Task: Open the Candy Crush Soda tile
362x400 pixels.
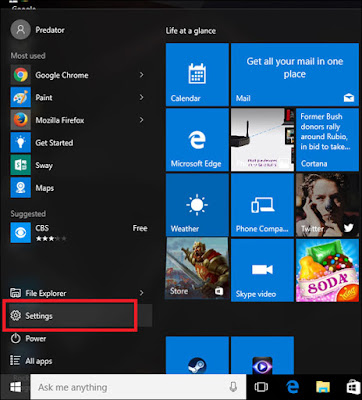Action: point(327,270)
